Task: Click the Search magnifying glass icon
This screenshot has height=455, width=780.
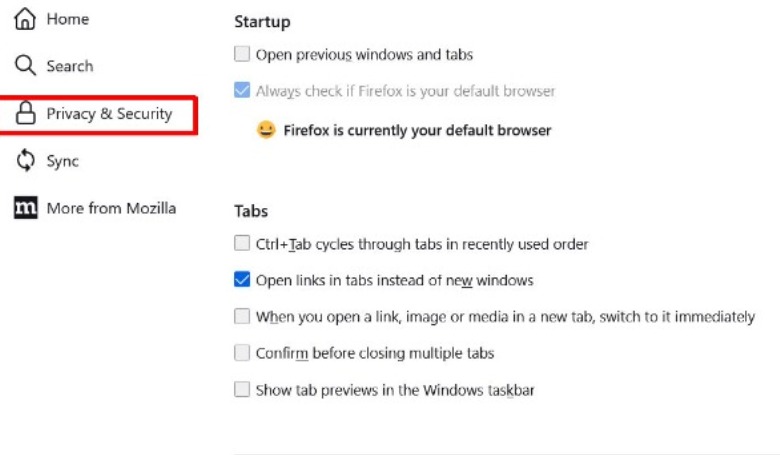Action: pos(26,66)
